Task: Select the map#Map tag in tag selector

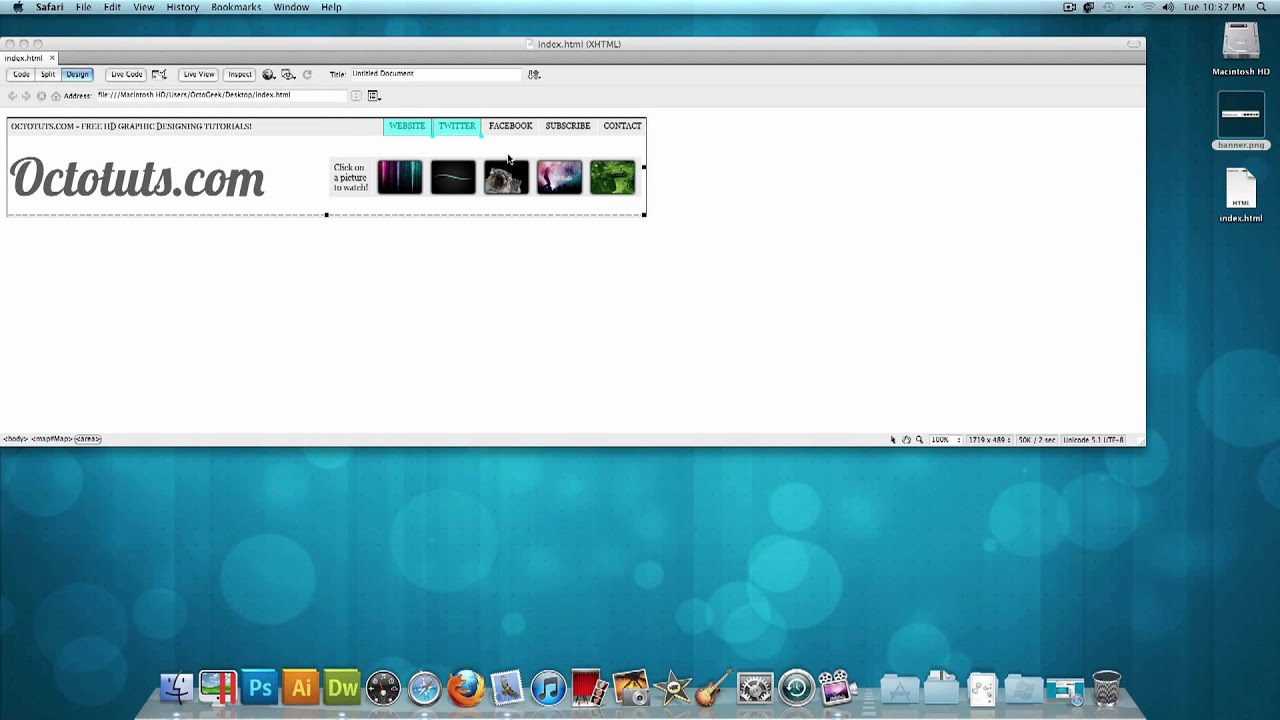Action: click(51, 439)
